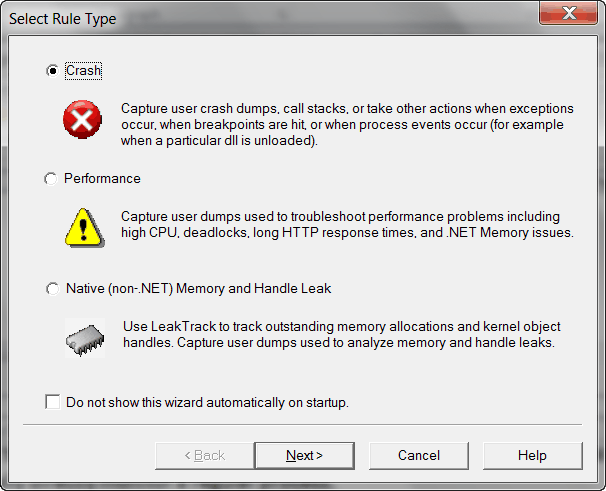Click the memory chip icon

[x=85, y=338]
